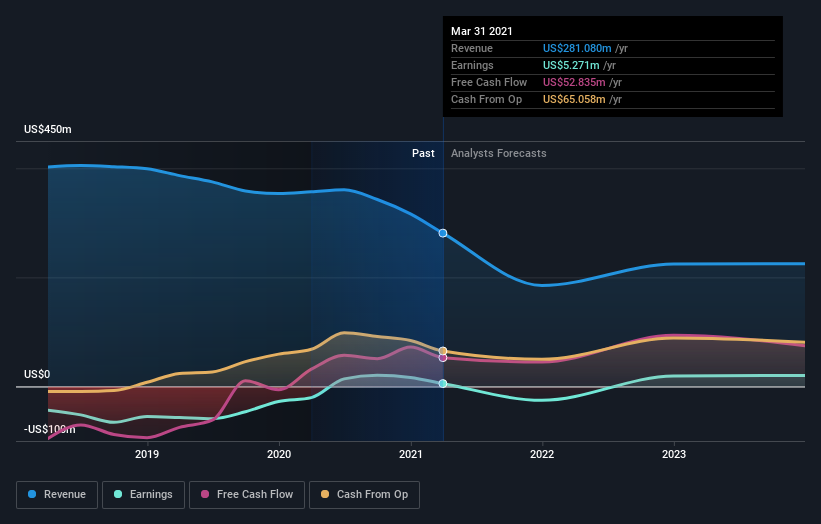
Task: Click the US$0 y-axis label
Action: (x=37, y=374)
